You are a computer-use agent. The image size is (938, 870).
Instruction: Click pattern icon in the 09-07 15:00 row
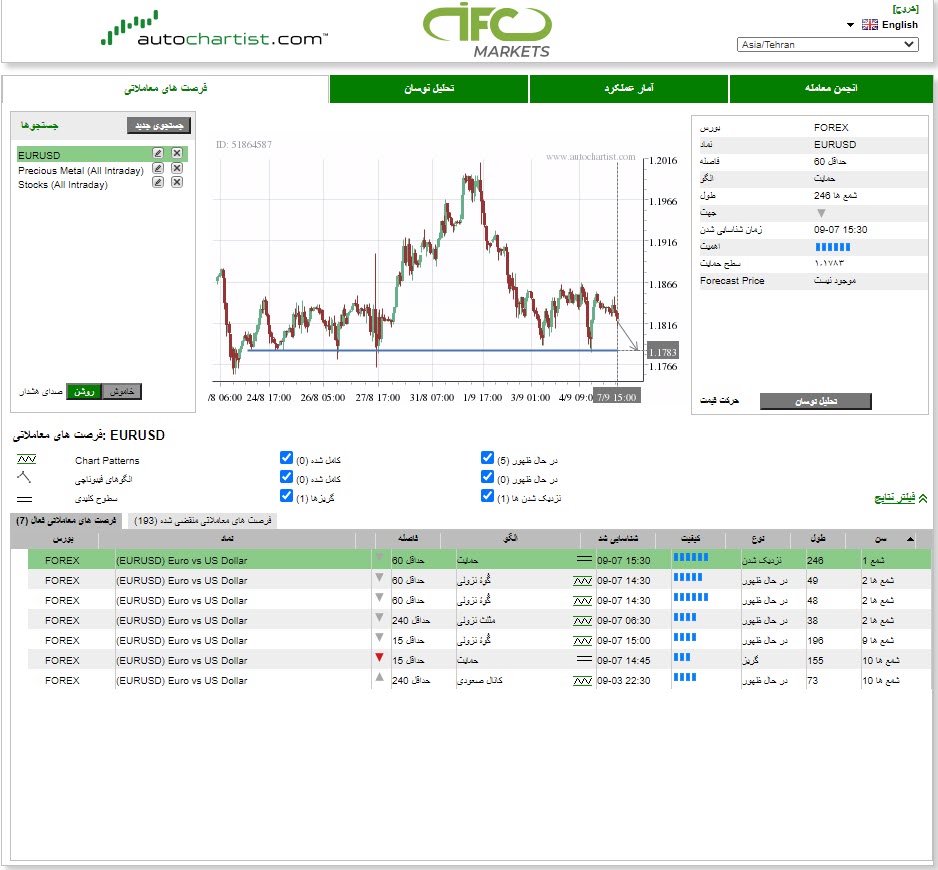pos(583,641)
